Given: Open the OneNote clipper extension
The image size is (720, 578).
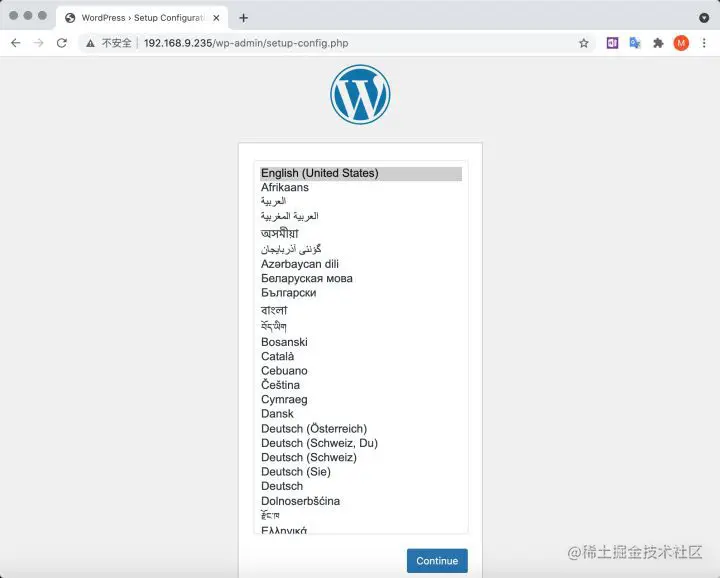Looking at the screenshot, I should 612,43.
